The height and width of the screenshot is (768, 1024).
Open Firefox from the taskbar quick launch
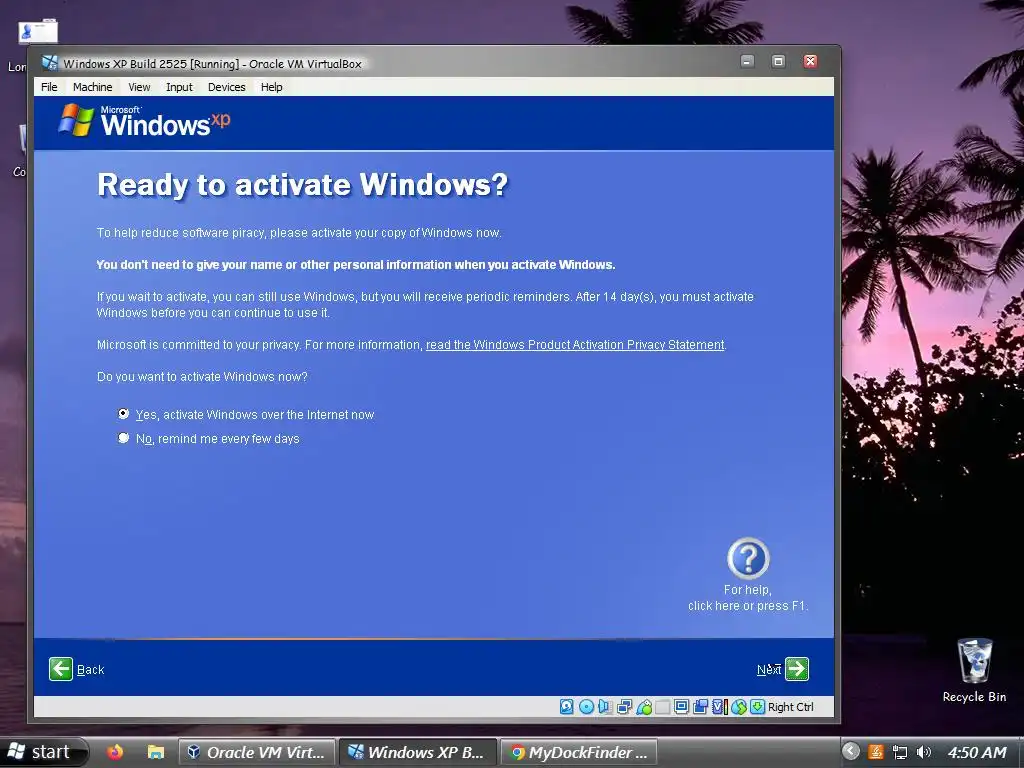[115, 752]
